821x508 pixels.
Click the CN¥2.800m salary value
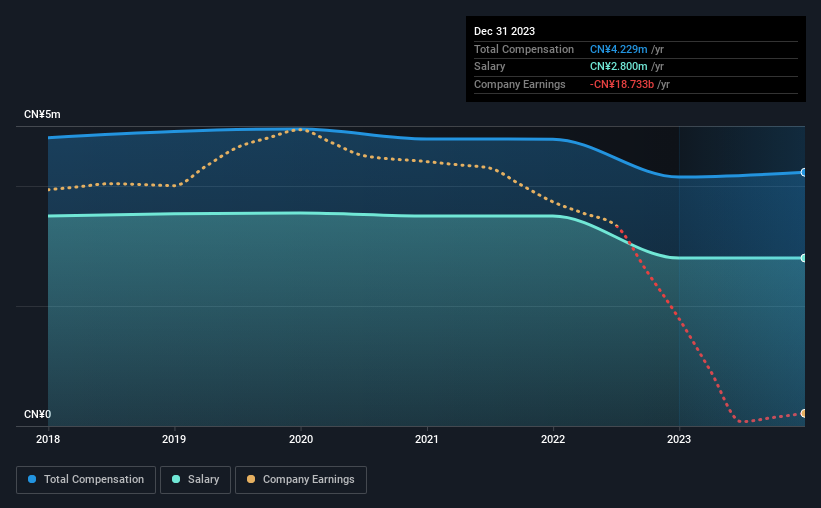(x=618, y=67)
